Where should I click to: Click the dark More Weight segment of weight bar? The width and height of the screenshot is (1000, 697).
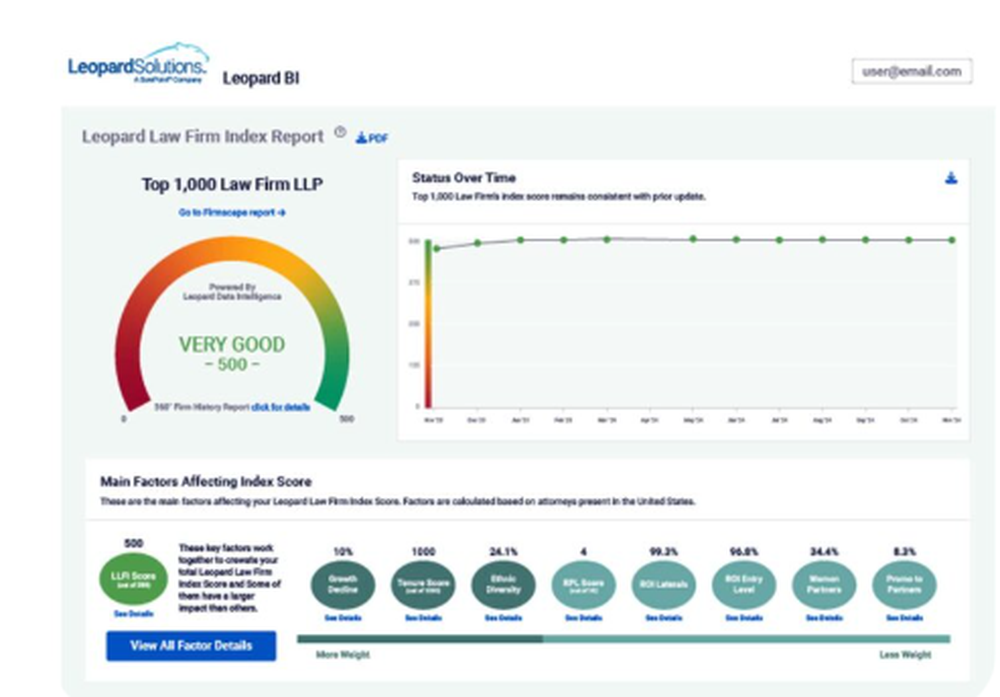420,638
